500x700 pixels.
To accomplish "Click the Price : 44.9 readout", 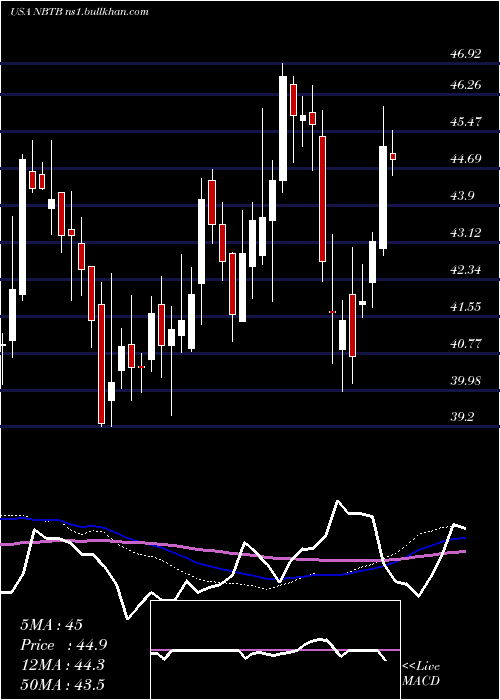I will pyautogui.click(x=63, y=645).
